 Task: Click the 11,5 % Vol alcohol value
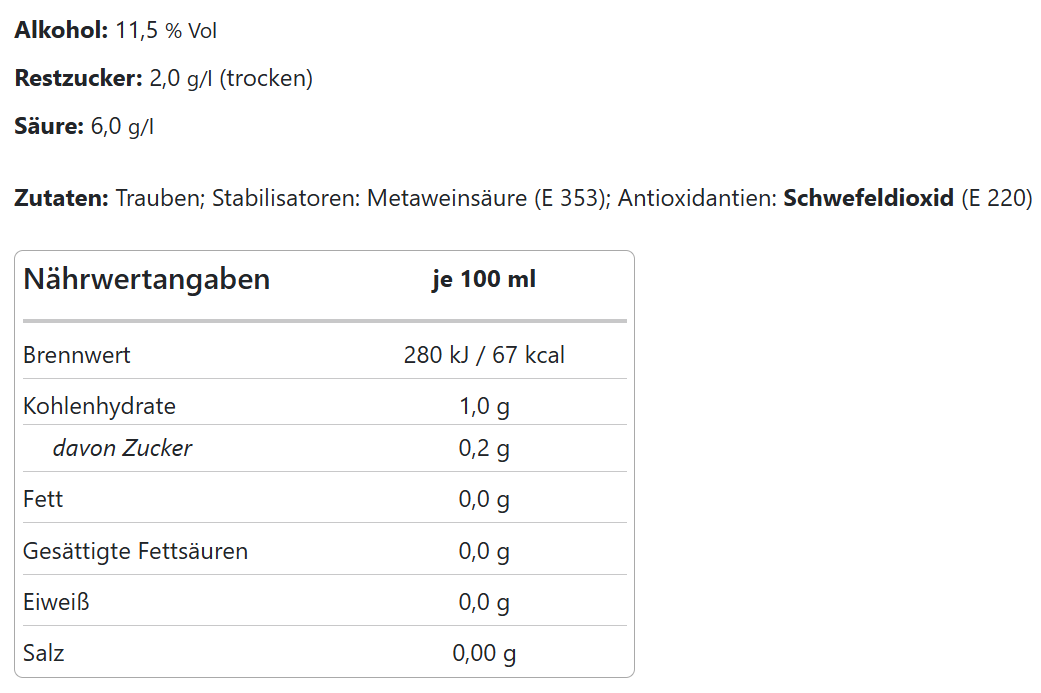[167, 31]
